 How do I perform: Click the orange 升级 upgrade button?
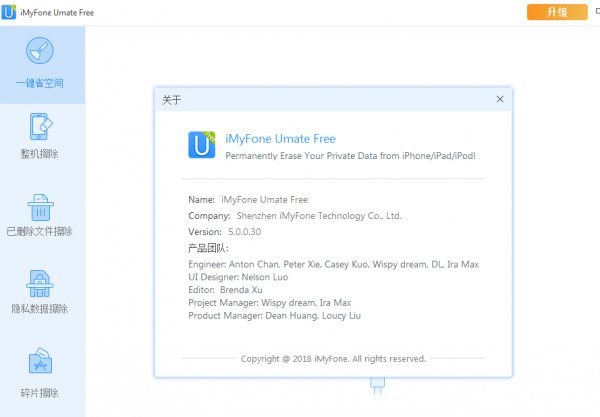[556, 12]
